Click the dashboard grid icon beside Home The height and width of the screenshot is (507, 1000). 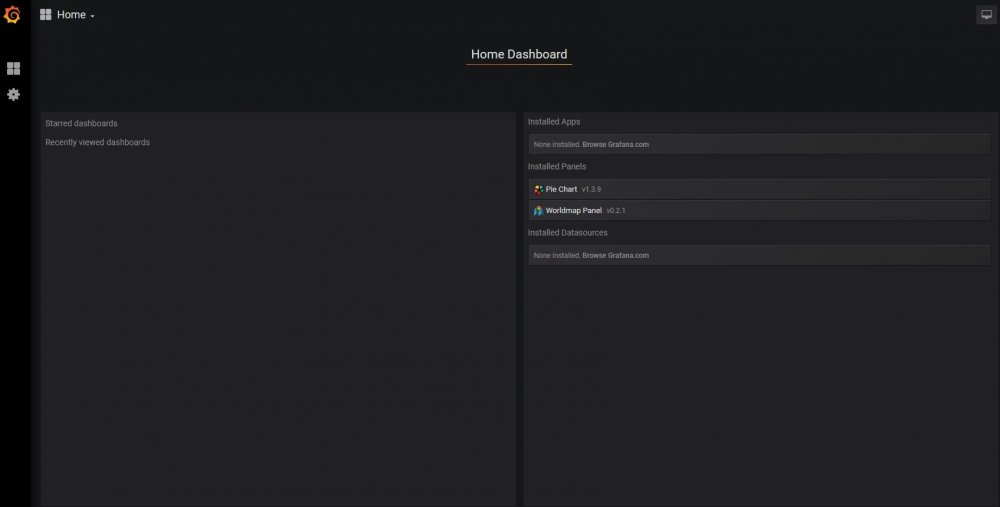coord(45,15)
